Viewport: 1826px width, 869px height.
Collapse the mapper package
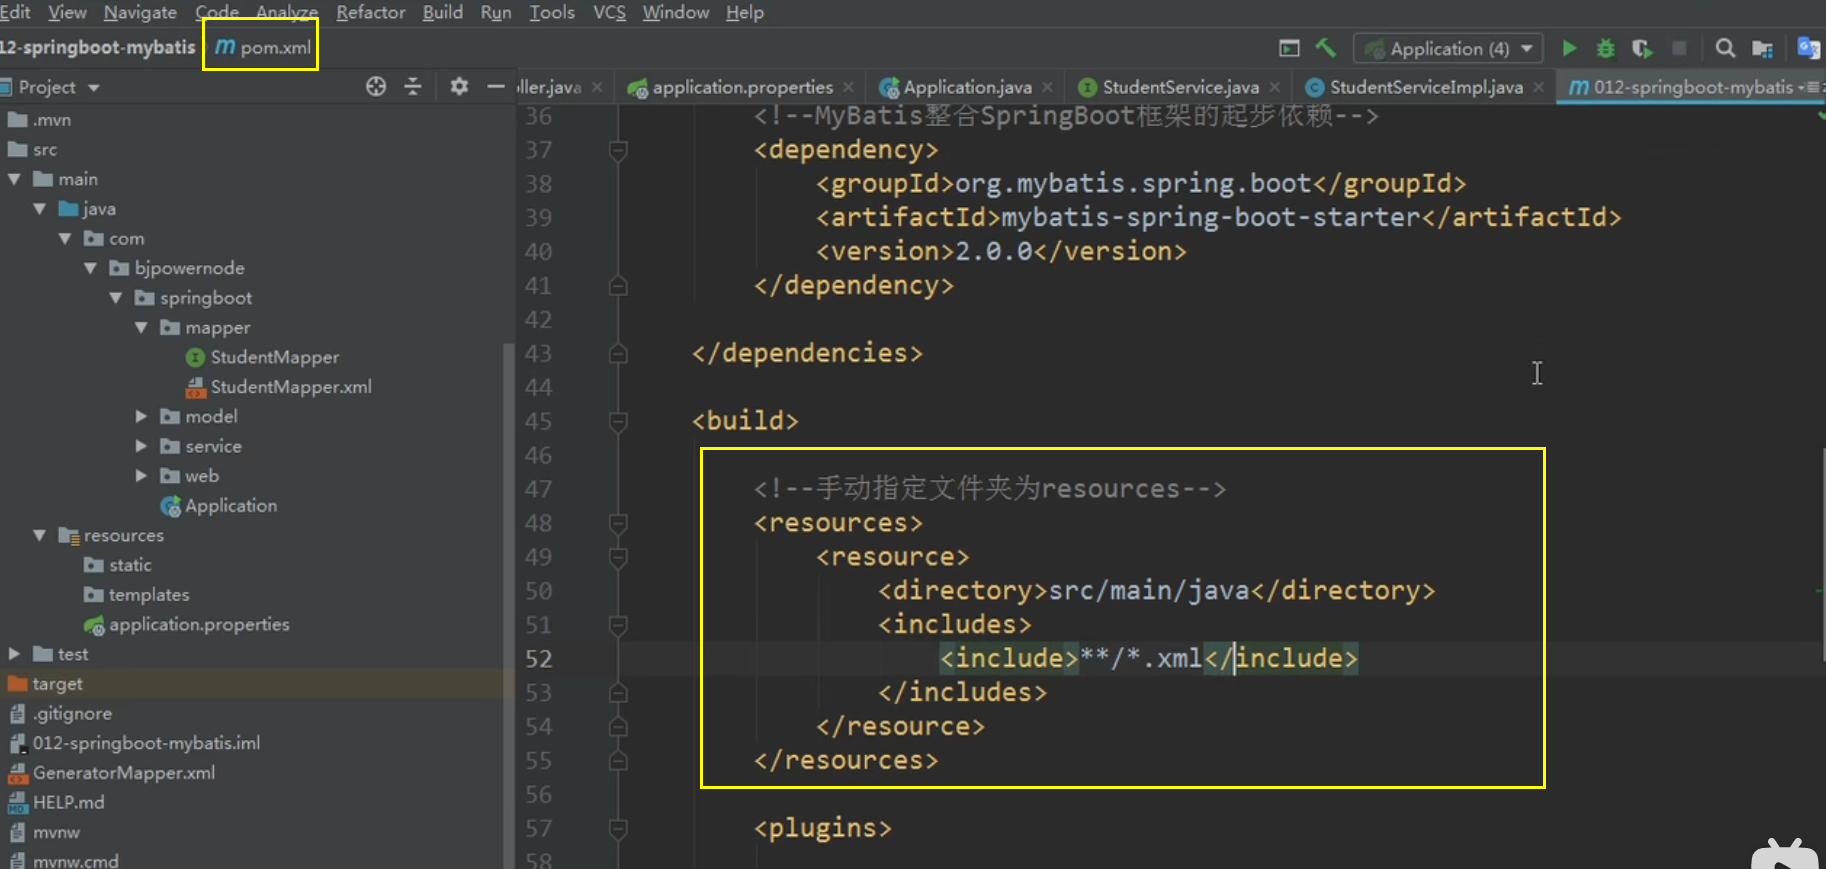142,328
